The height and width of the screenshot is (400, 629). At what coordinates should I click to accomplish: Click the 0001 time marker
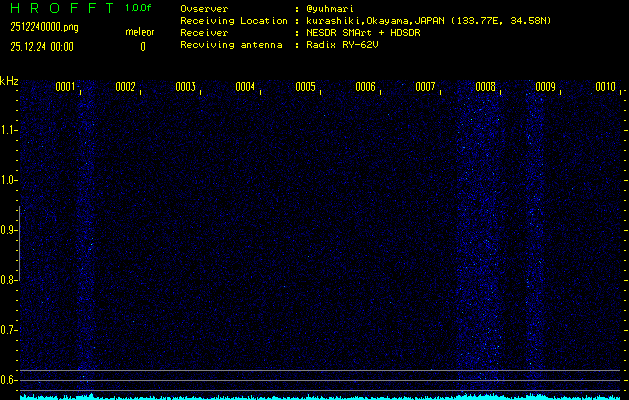point(66,87)
